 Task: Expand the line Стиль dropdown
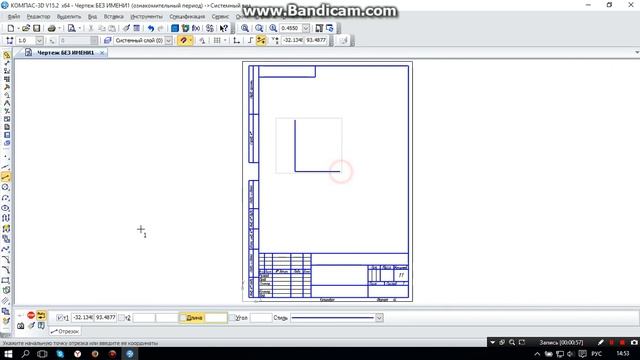point(379,318)
